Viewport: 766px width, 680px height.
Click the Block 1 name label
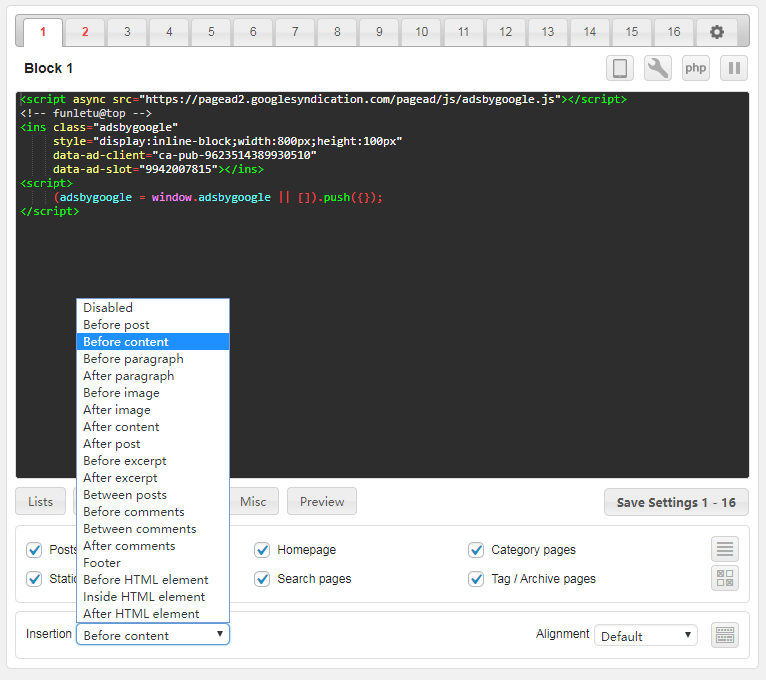click(48, 68)
